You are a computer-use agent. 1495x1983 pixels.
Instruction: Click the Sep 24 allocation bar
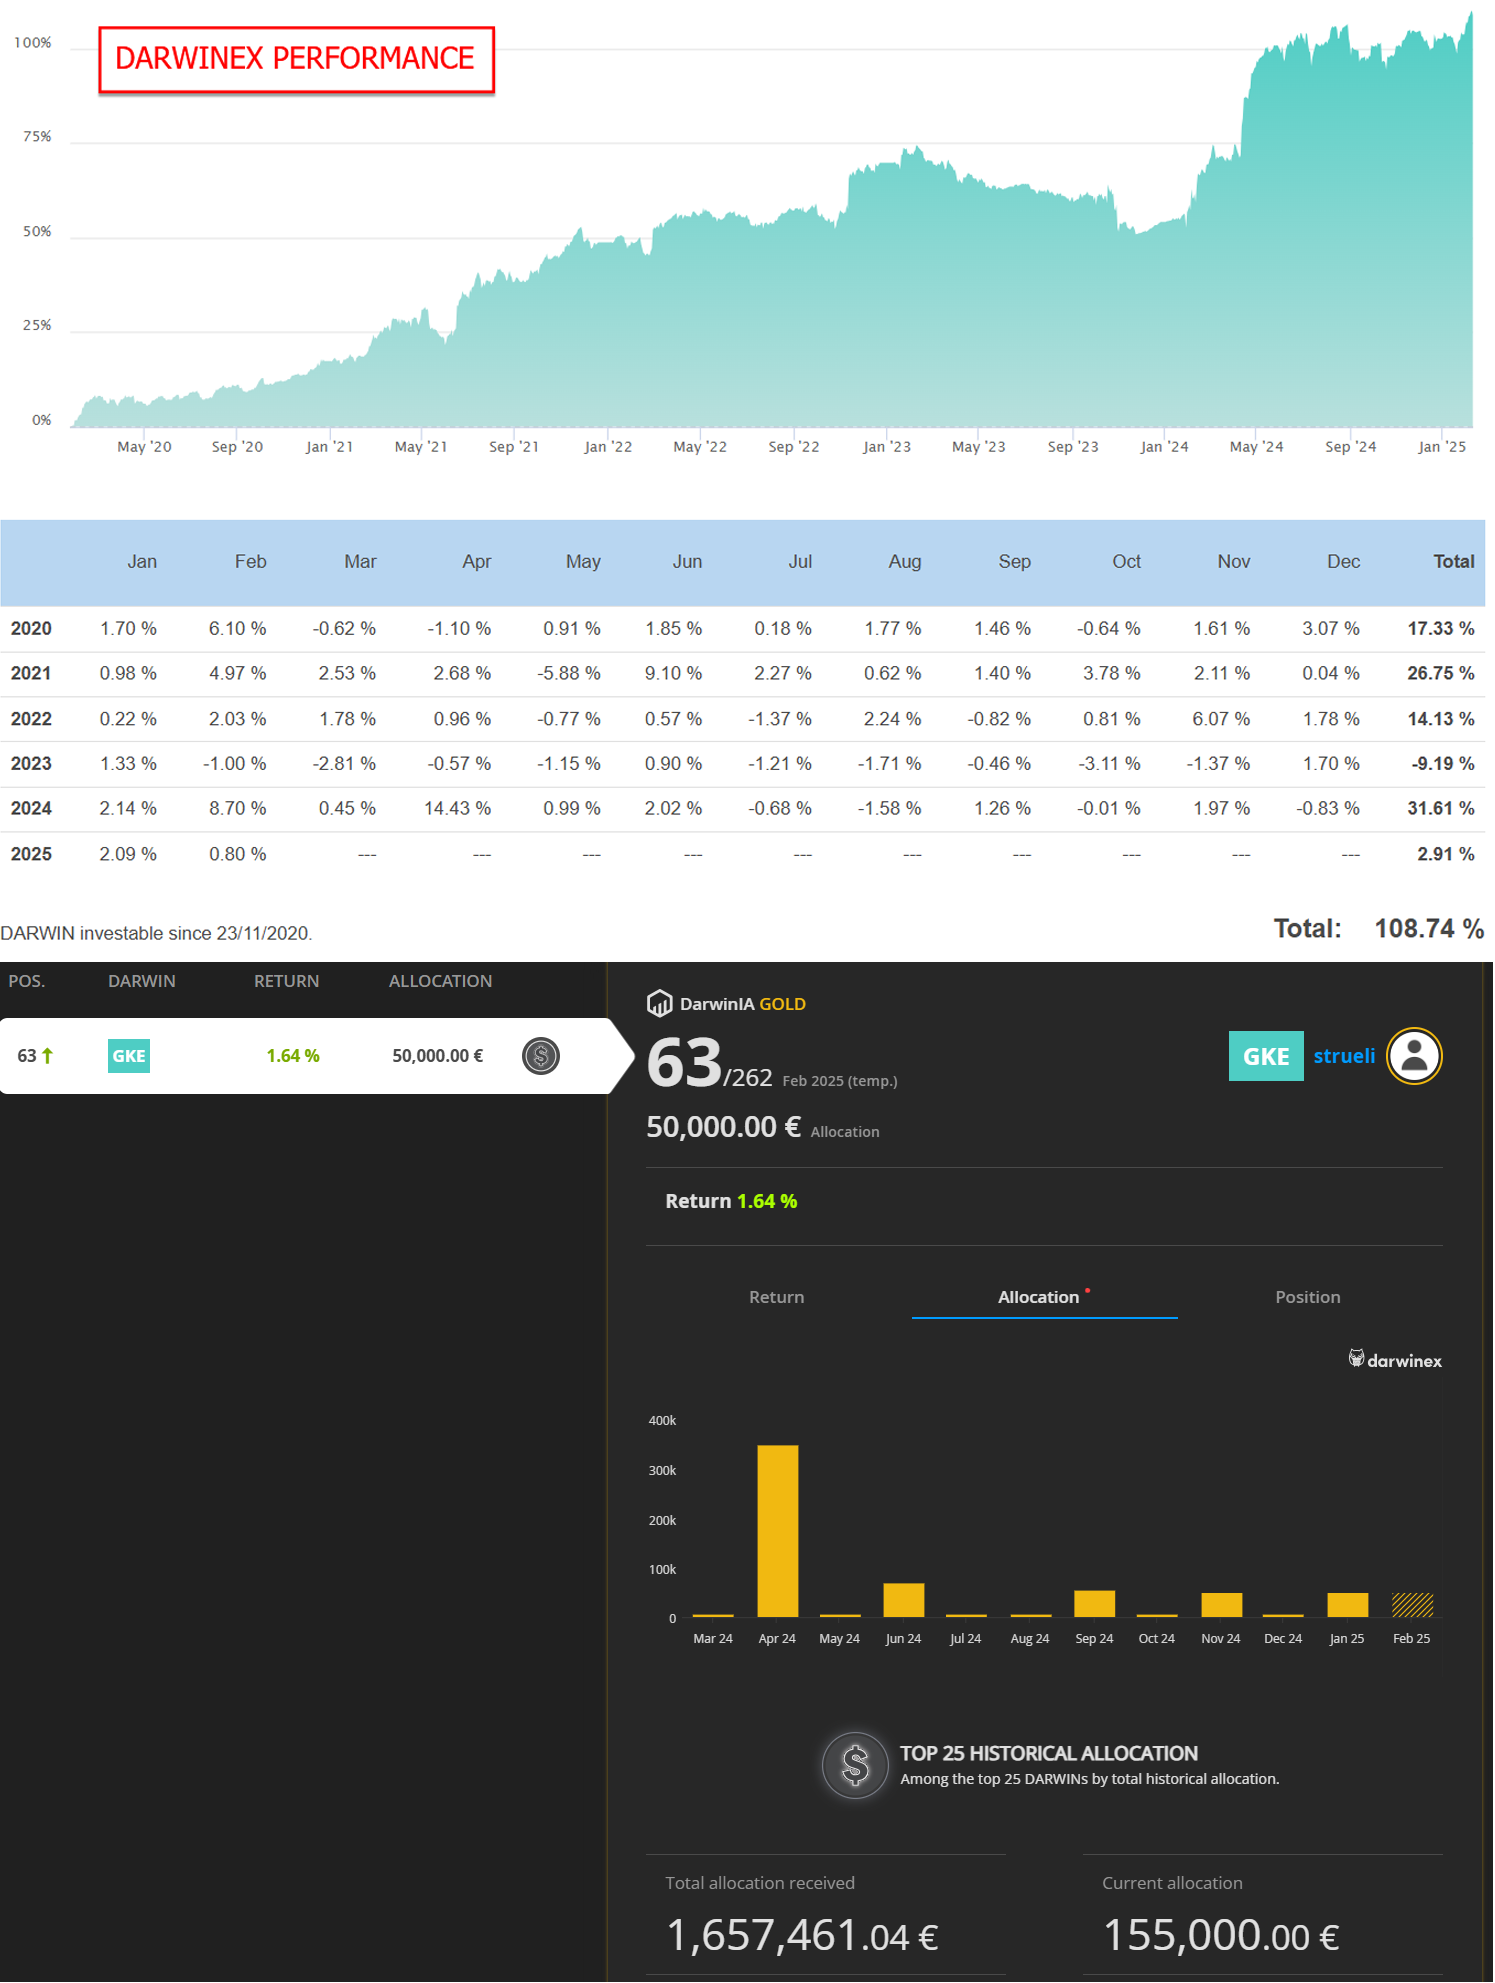coord(1095,1603)
